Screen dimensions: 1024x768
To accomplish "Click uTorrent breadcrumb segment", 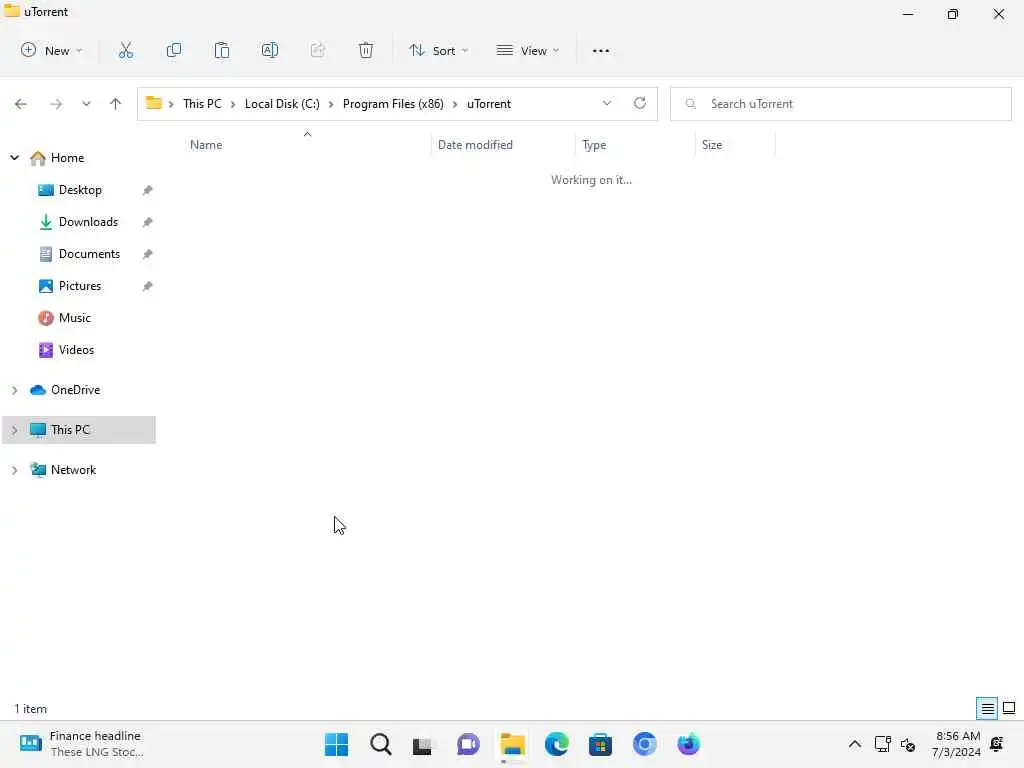I will coord(489,104).
